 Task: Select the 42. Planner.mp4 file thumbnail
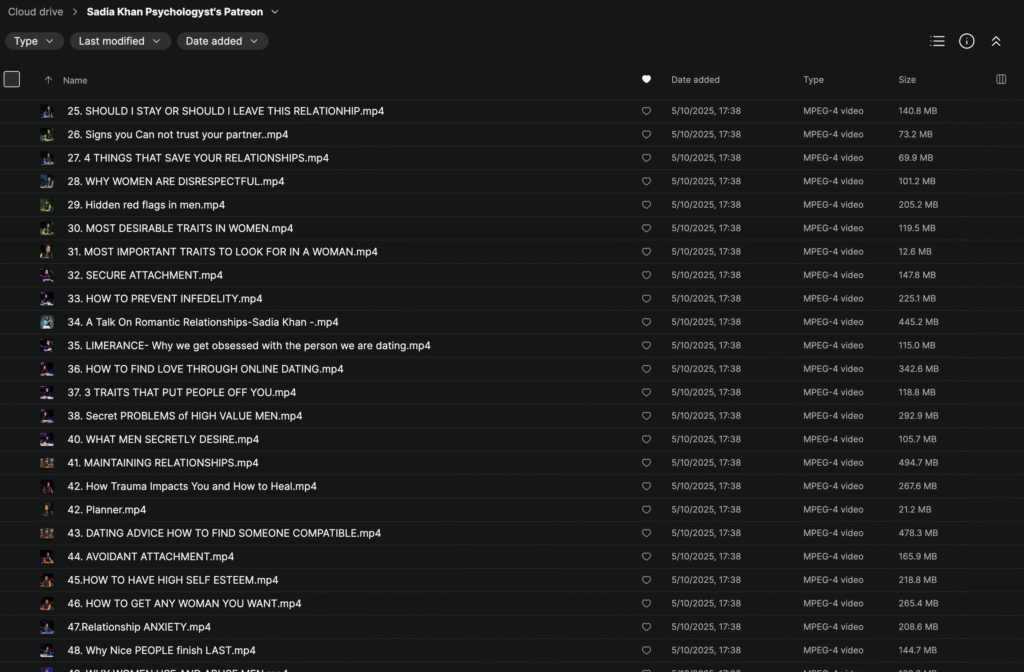point(47,510)
